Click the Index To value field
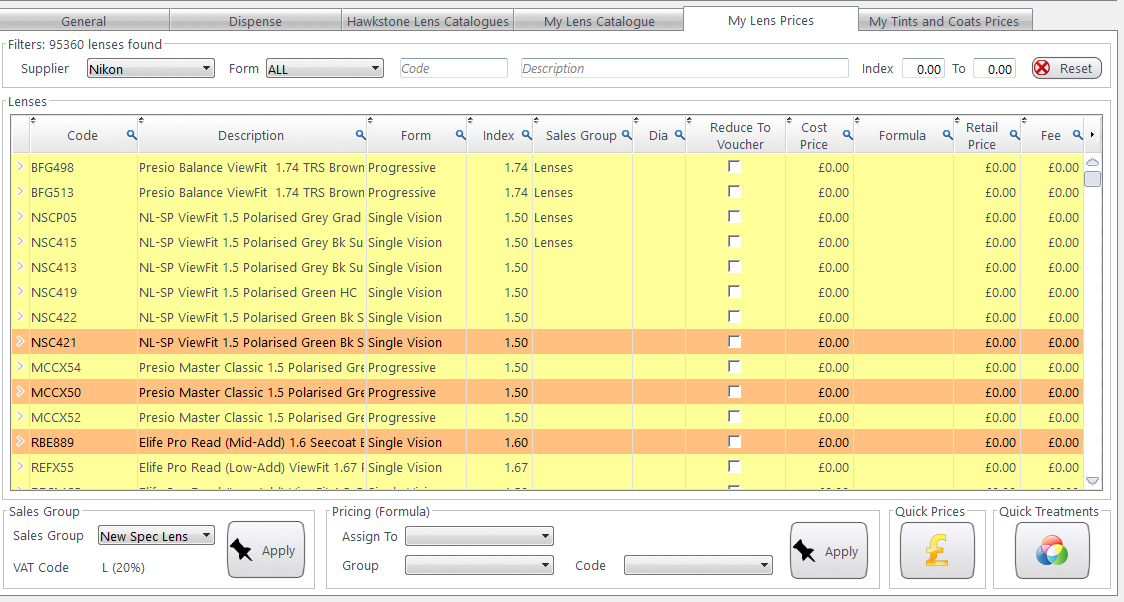The width and height of the screenshot is (1124, 602). coord(994,69)
